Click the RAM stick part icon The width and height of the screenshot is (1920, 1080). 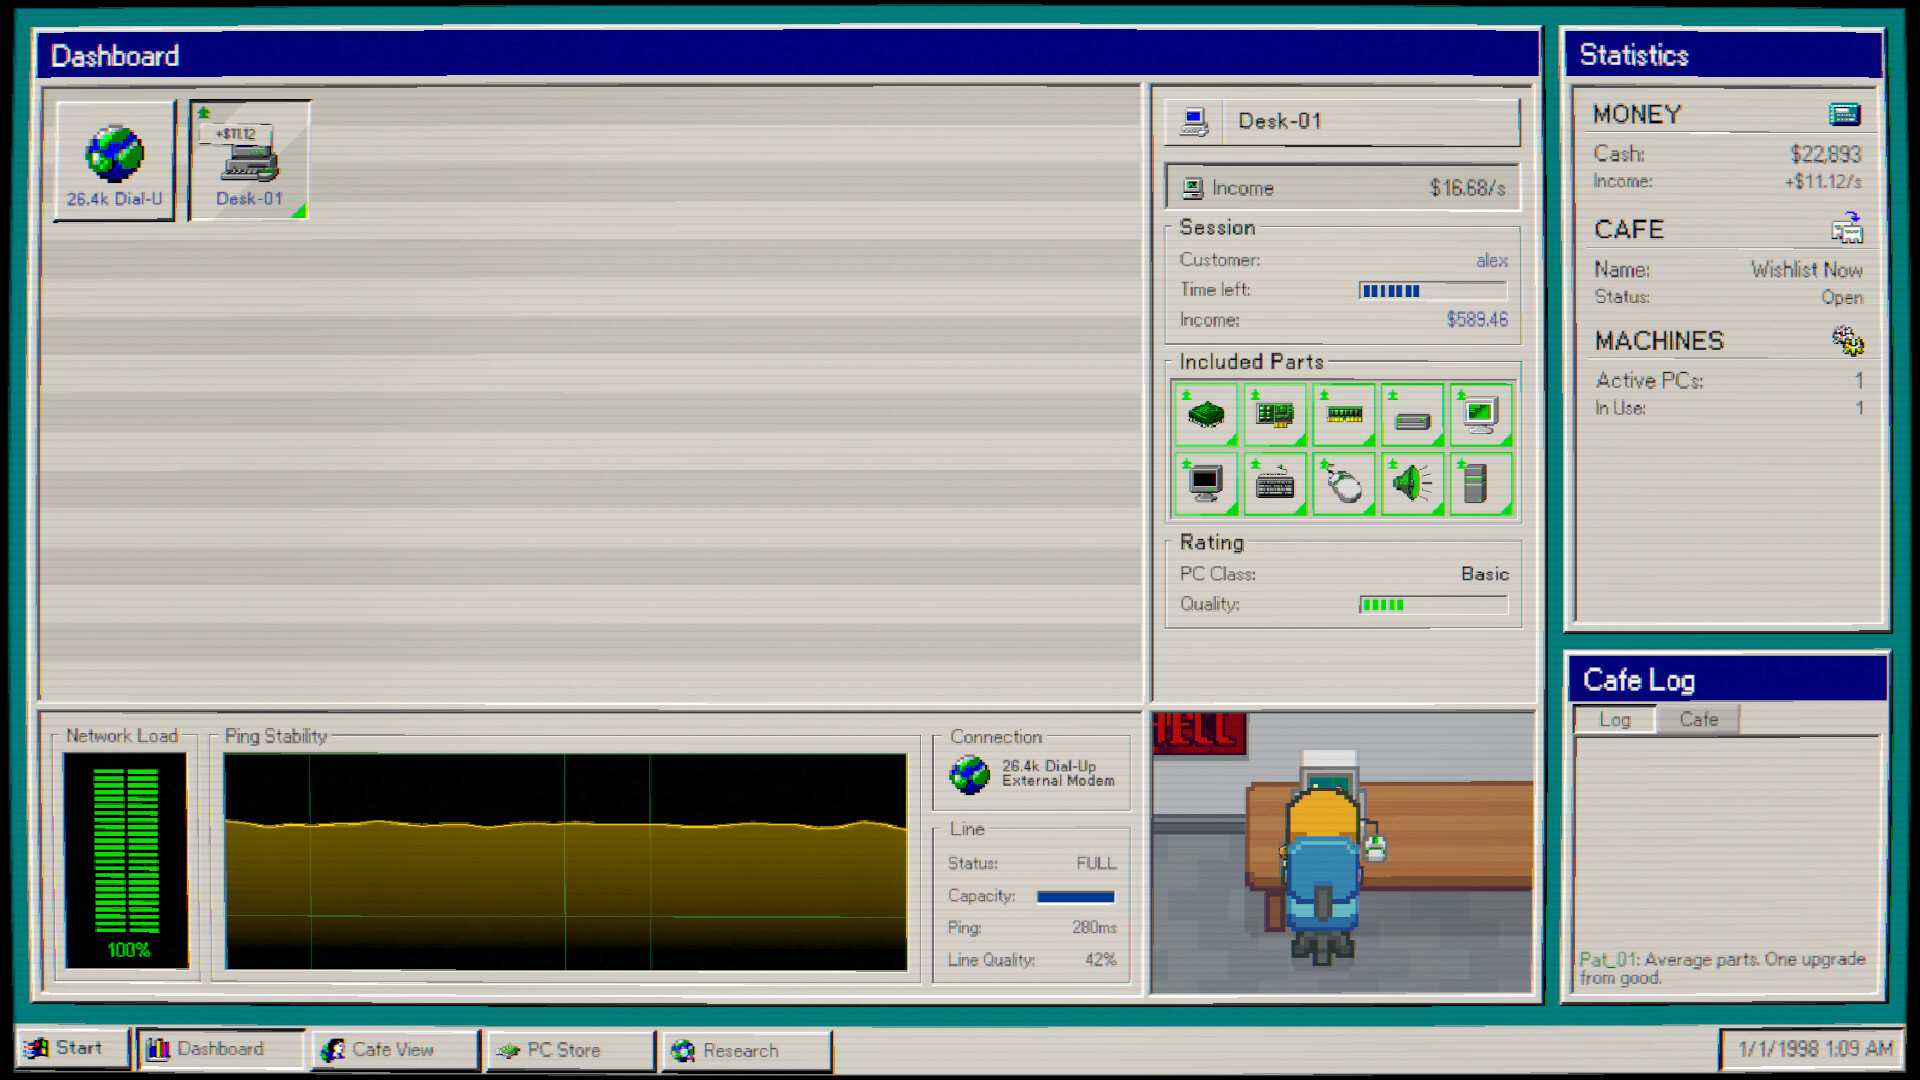tap(1344, 415)
